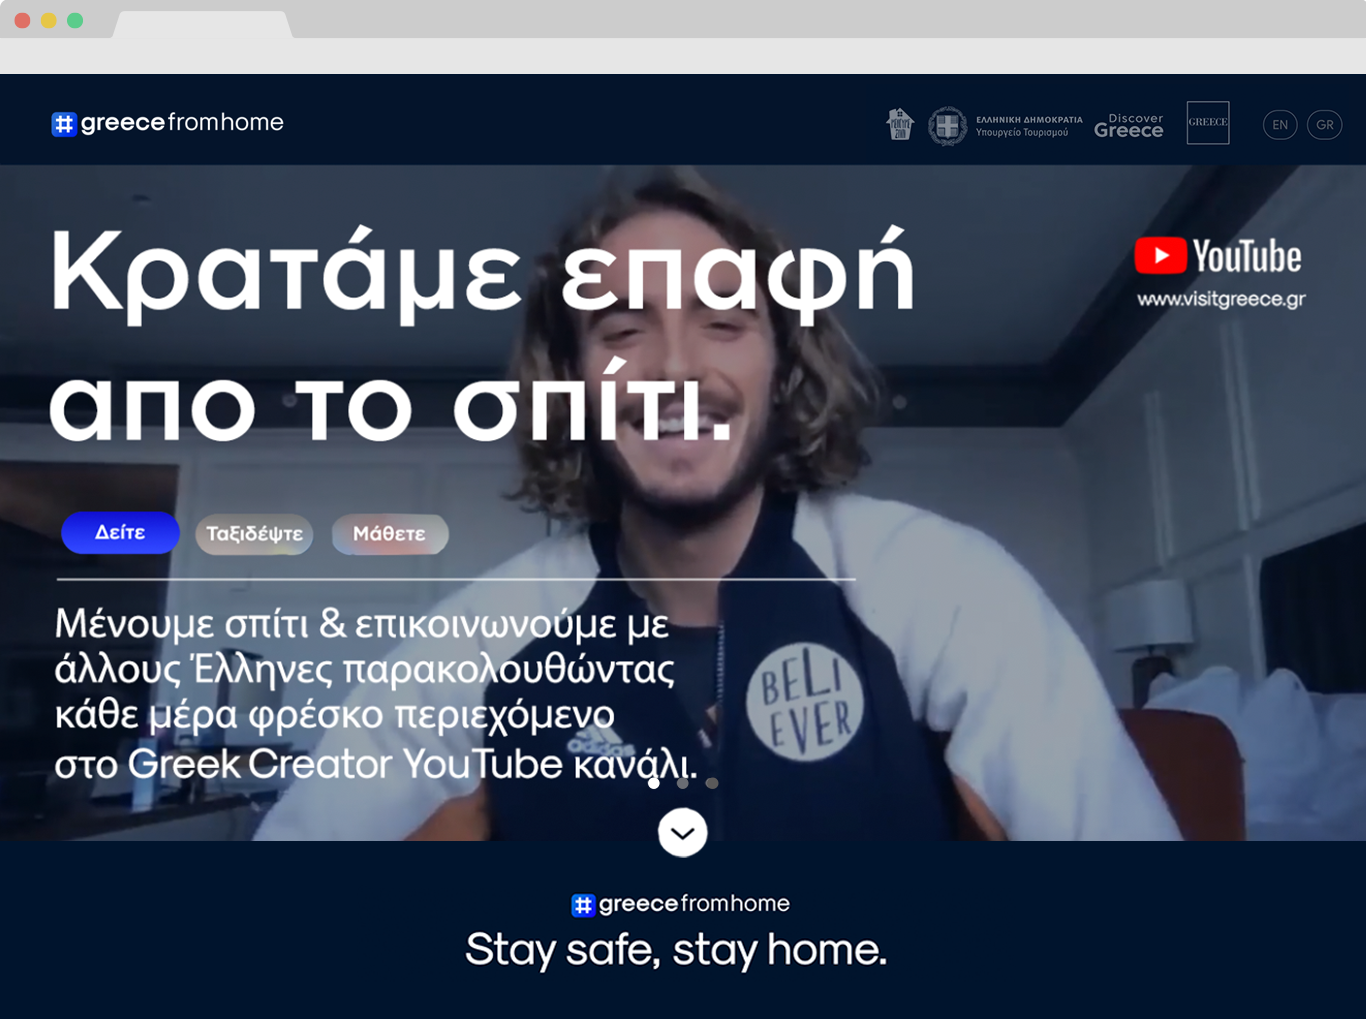
Task: Click the greecefromhome logo above Stay safe
Action: pos(680,904)
